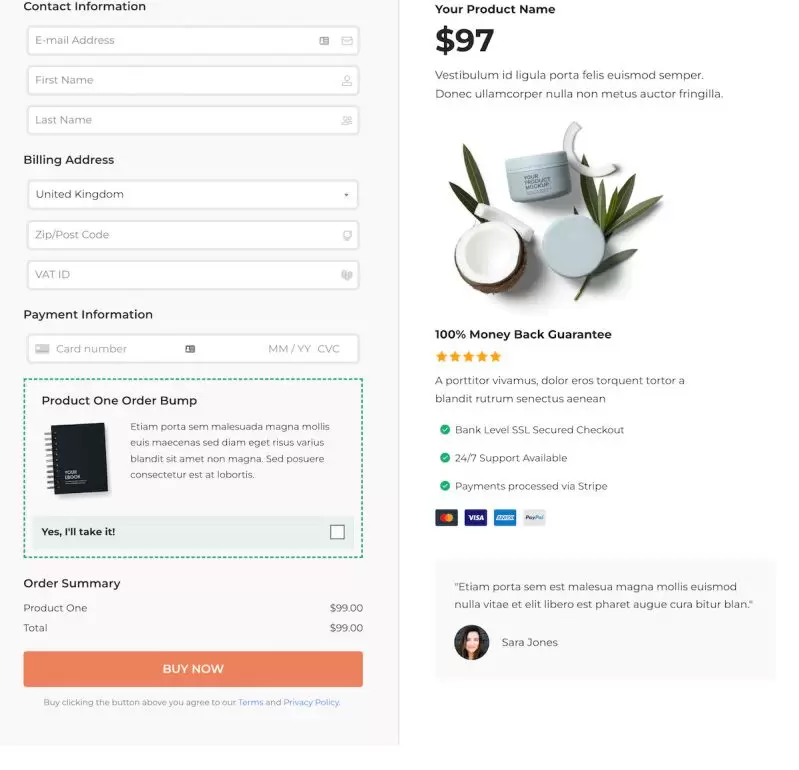This screenshot has height=770, width=799.
Task: Click the five-star rating
Action: pyautogui.click(x=468, y=357)
